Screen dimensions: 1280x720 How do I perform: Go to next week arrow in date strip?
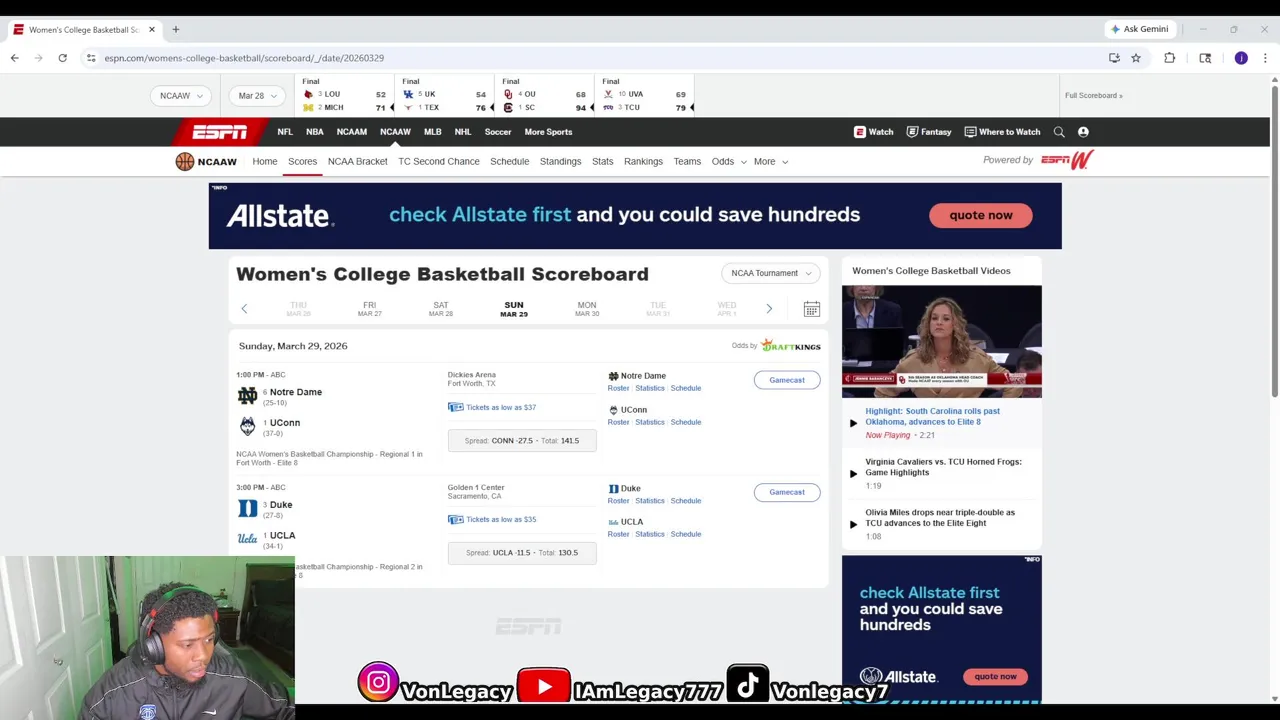point(769,309)
